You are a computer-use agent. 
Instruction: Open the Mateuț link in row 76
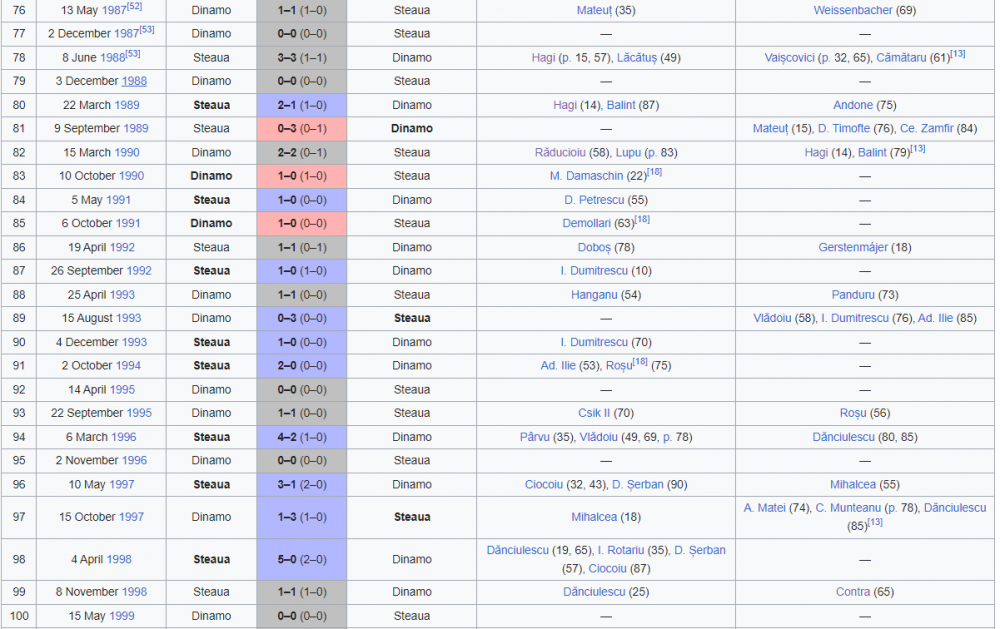(x=594, y=10)
